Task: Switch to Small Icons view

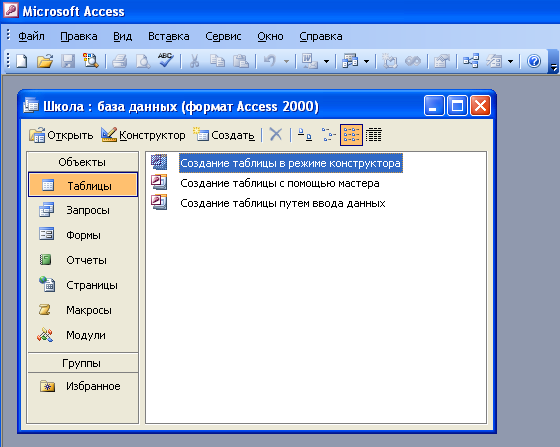Action: (x=329, y=135)
